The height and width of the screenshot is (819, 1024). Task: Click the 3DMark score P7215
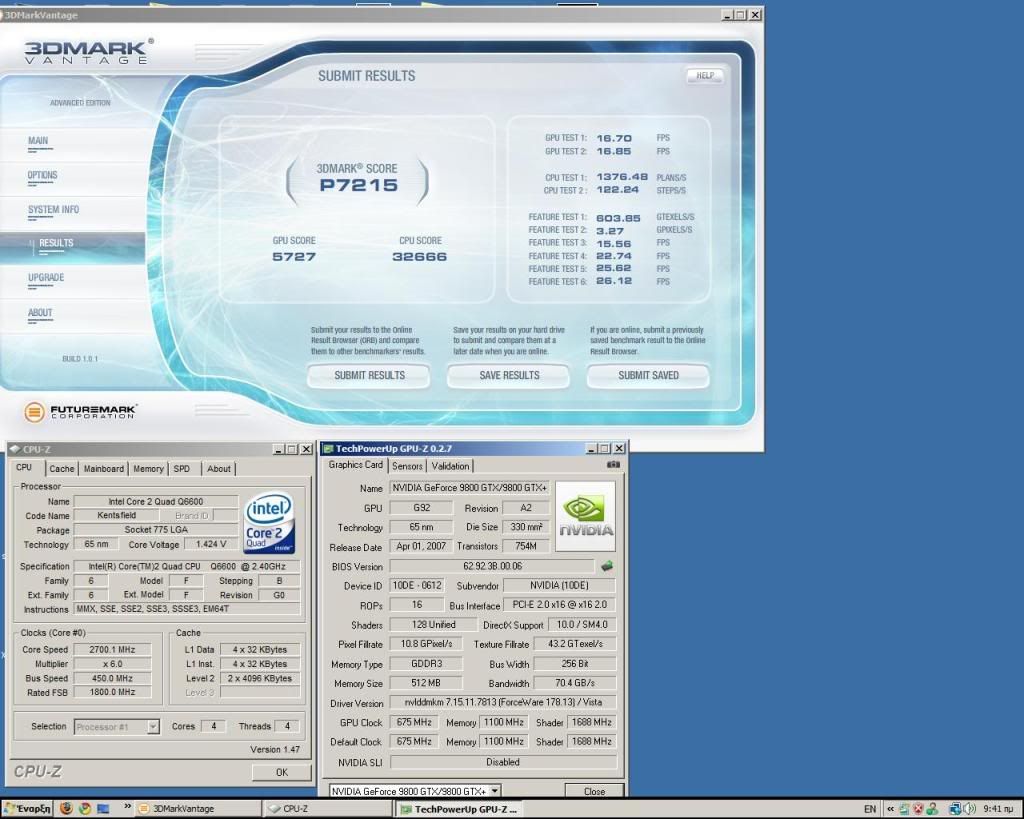(359, 185)
